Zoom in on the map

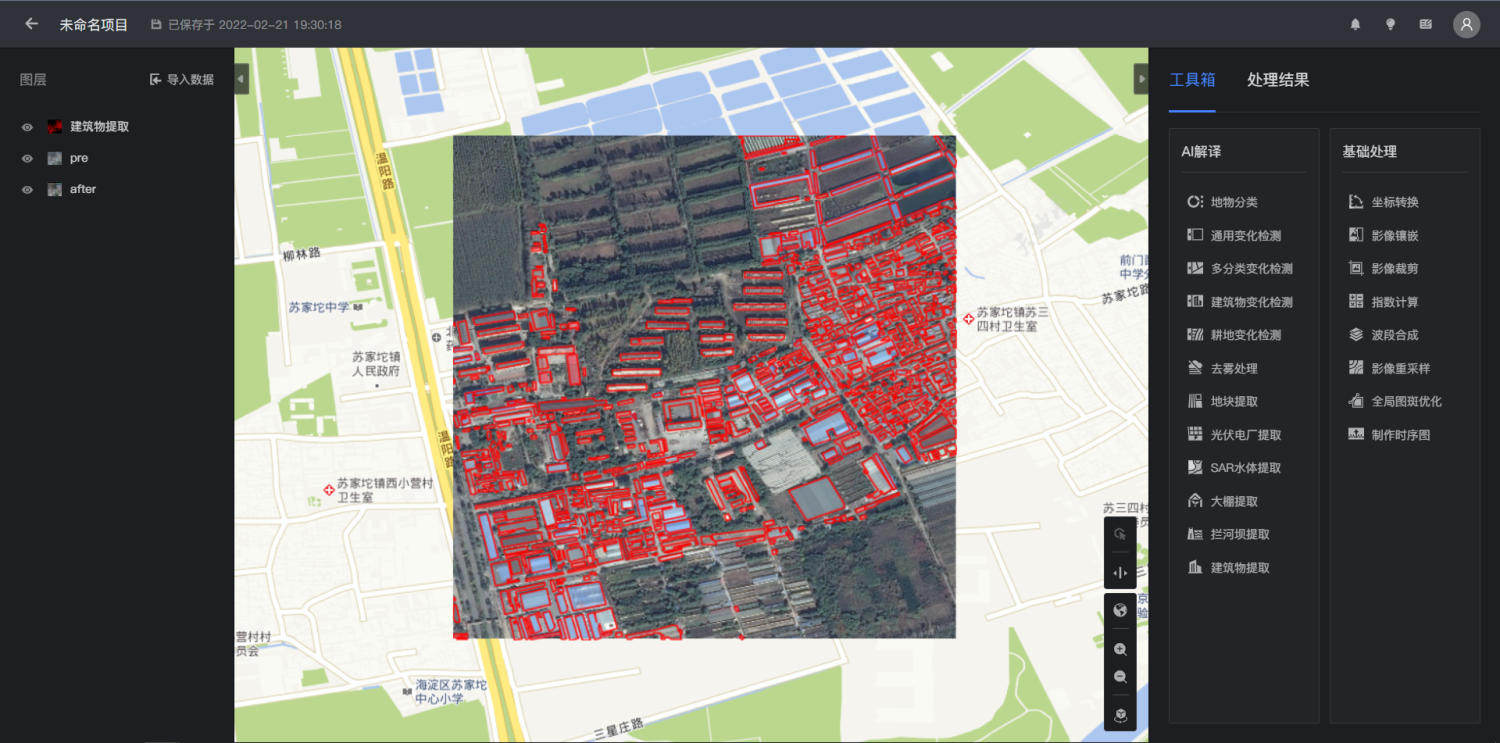1120,649
